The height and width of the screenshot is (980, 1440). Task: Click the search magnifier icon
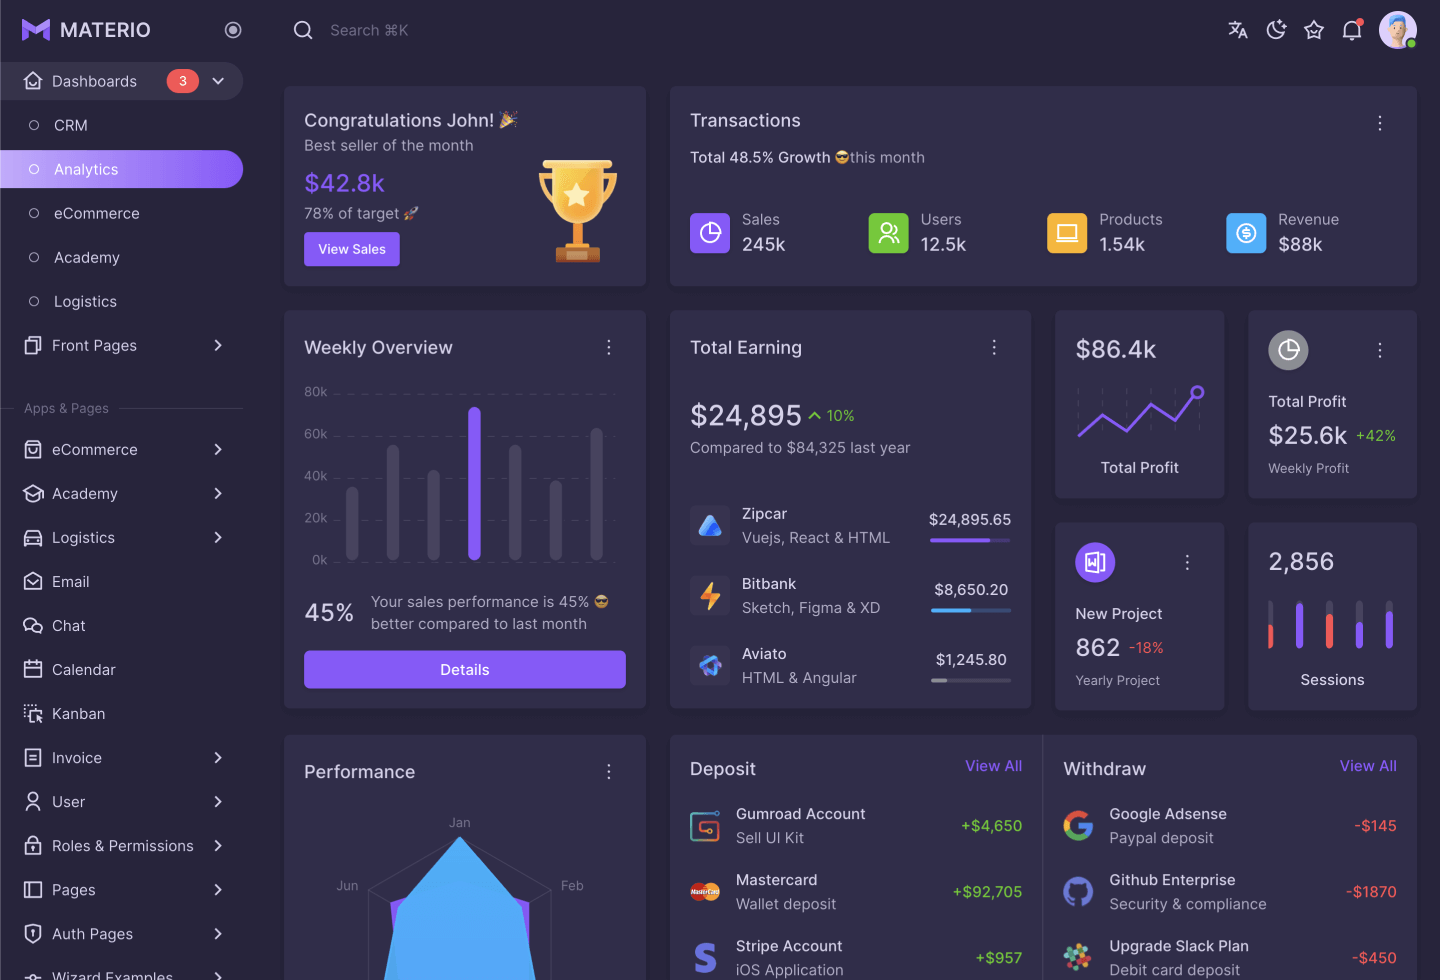[x=303, y=30]
